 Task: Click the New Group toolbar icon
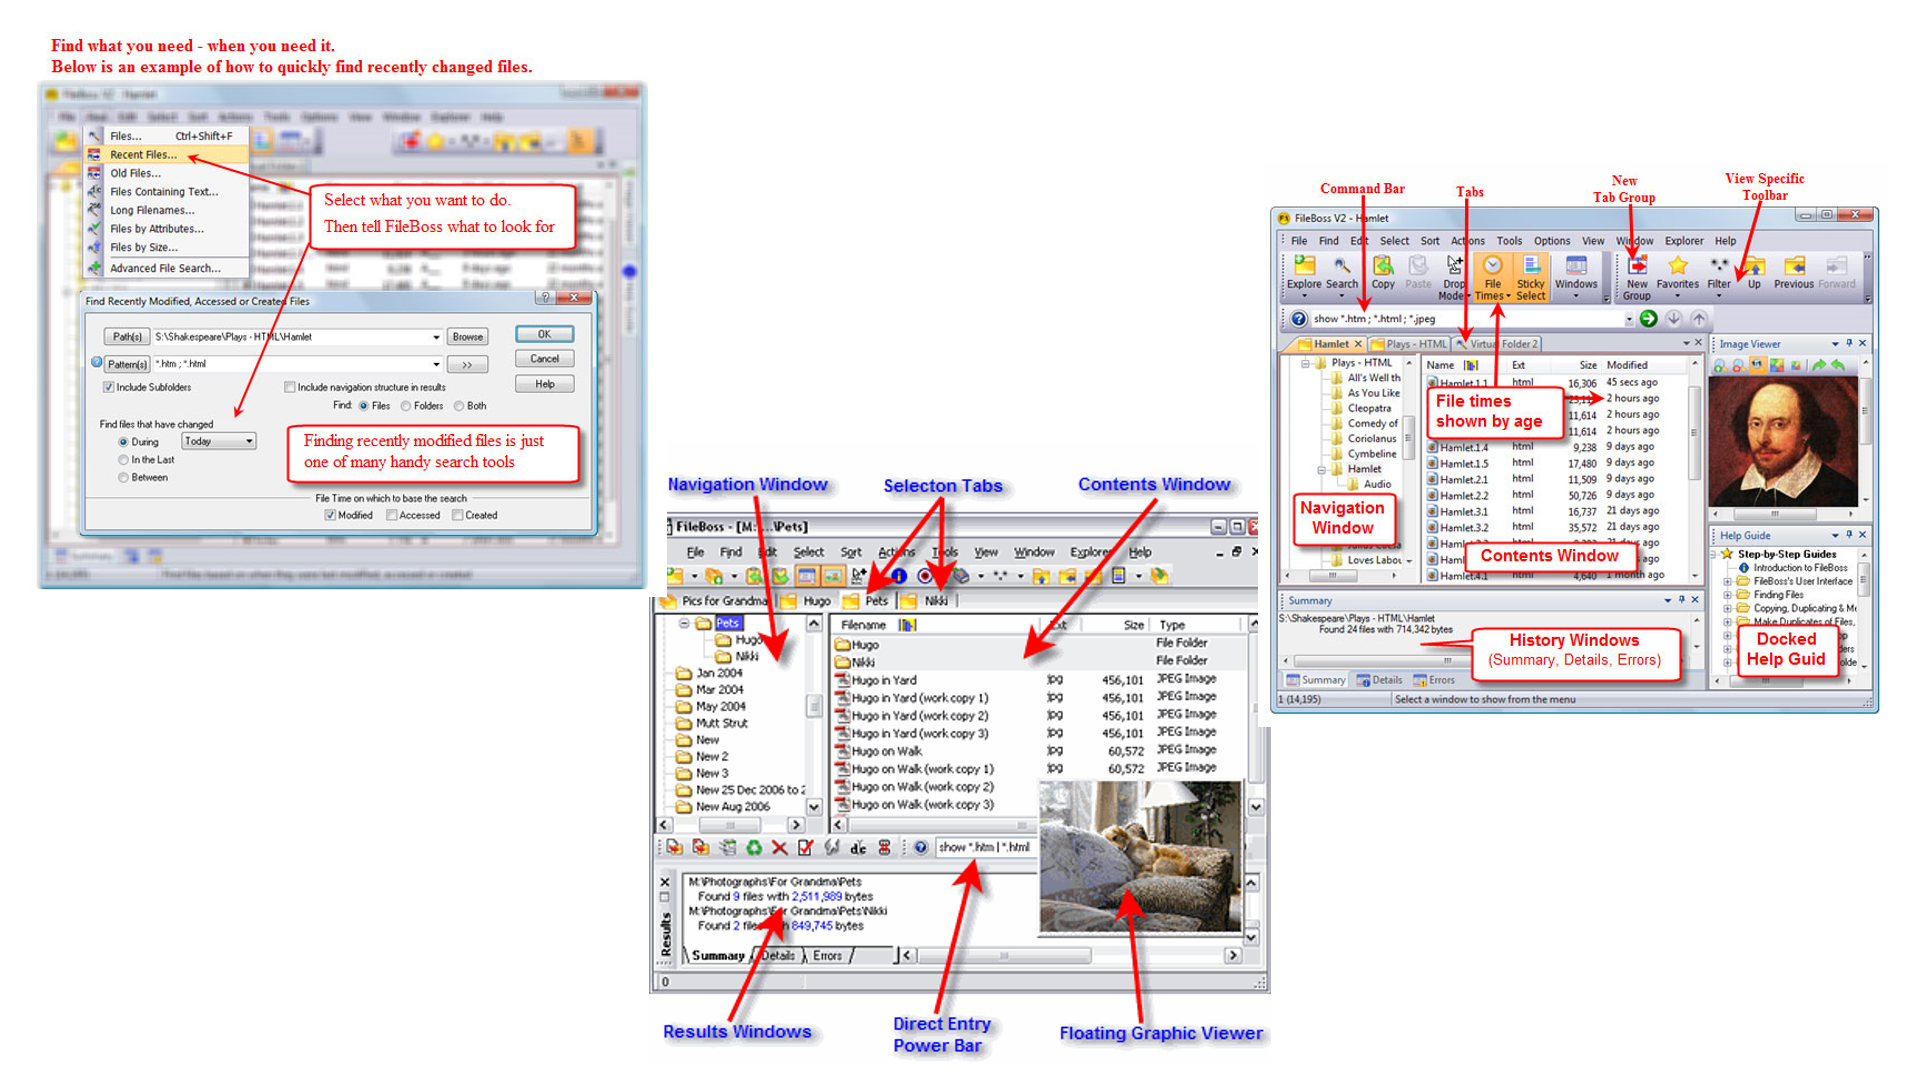(x=1637, y=266)
